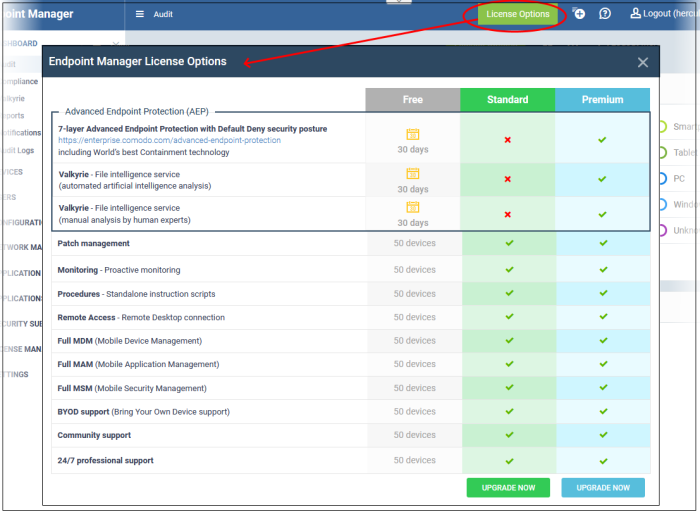Click the Community support label
Image resolution: width=700 pixels, height=512 pixels.
[x=94, y=435]
